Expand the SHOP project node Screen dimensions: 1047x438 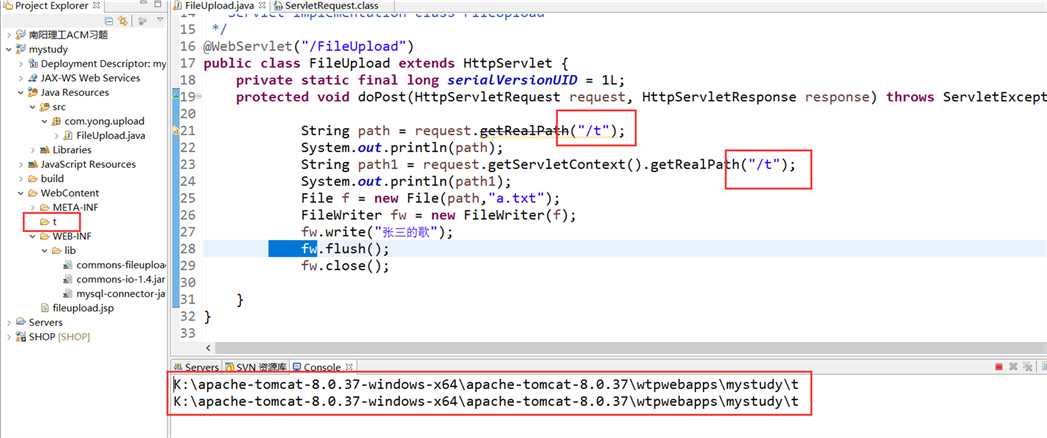pyautogui.click(x=8, y=337)
